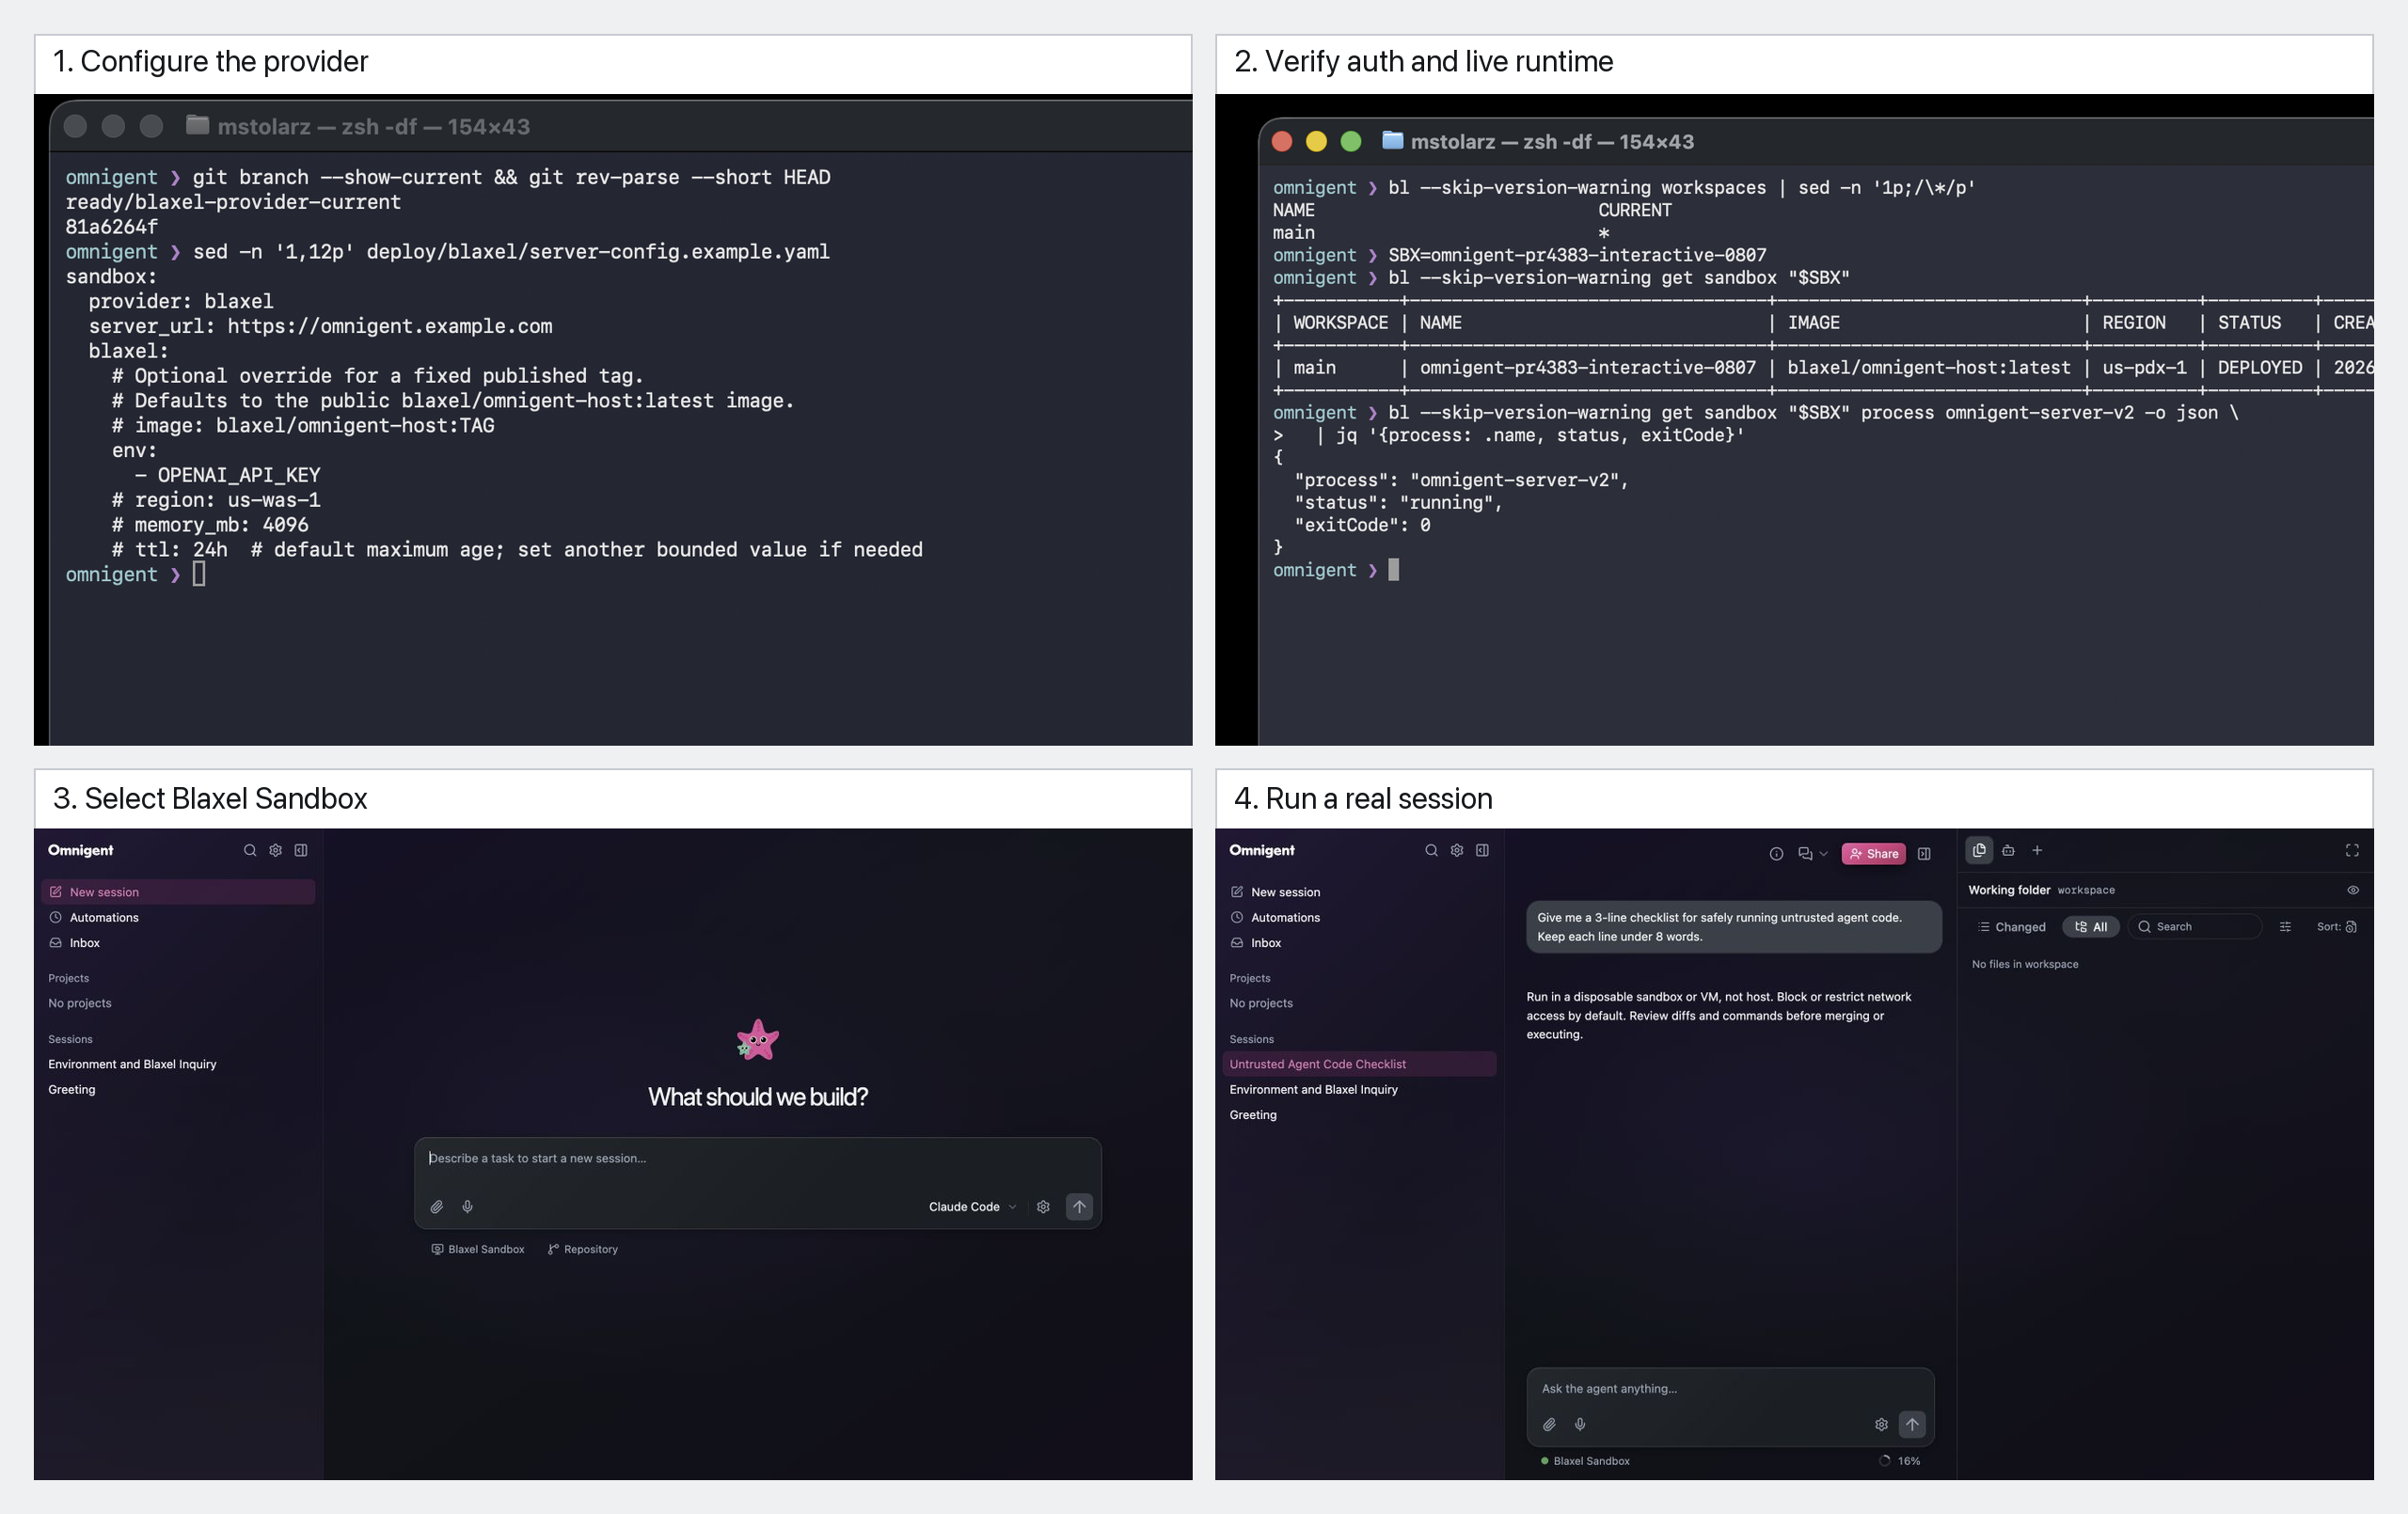This screenshot has height=1514, width=2408.
Task: Click the send arrow in the 'Ask the agent' composer
Action: click(1912, 1424)
